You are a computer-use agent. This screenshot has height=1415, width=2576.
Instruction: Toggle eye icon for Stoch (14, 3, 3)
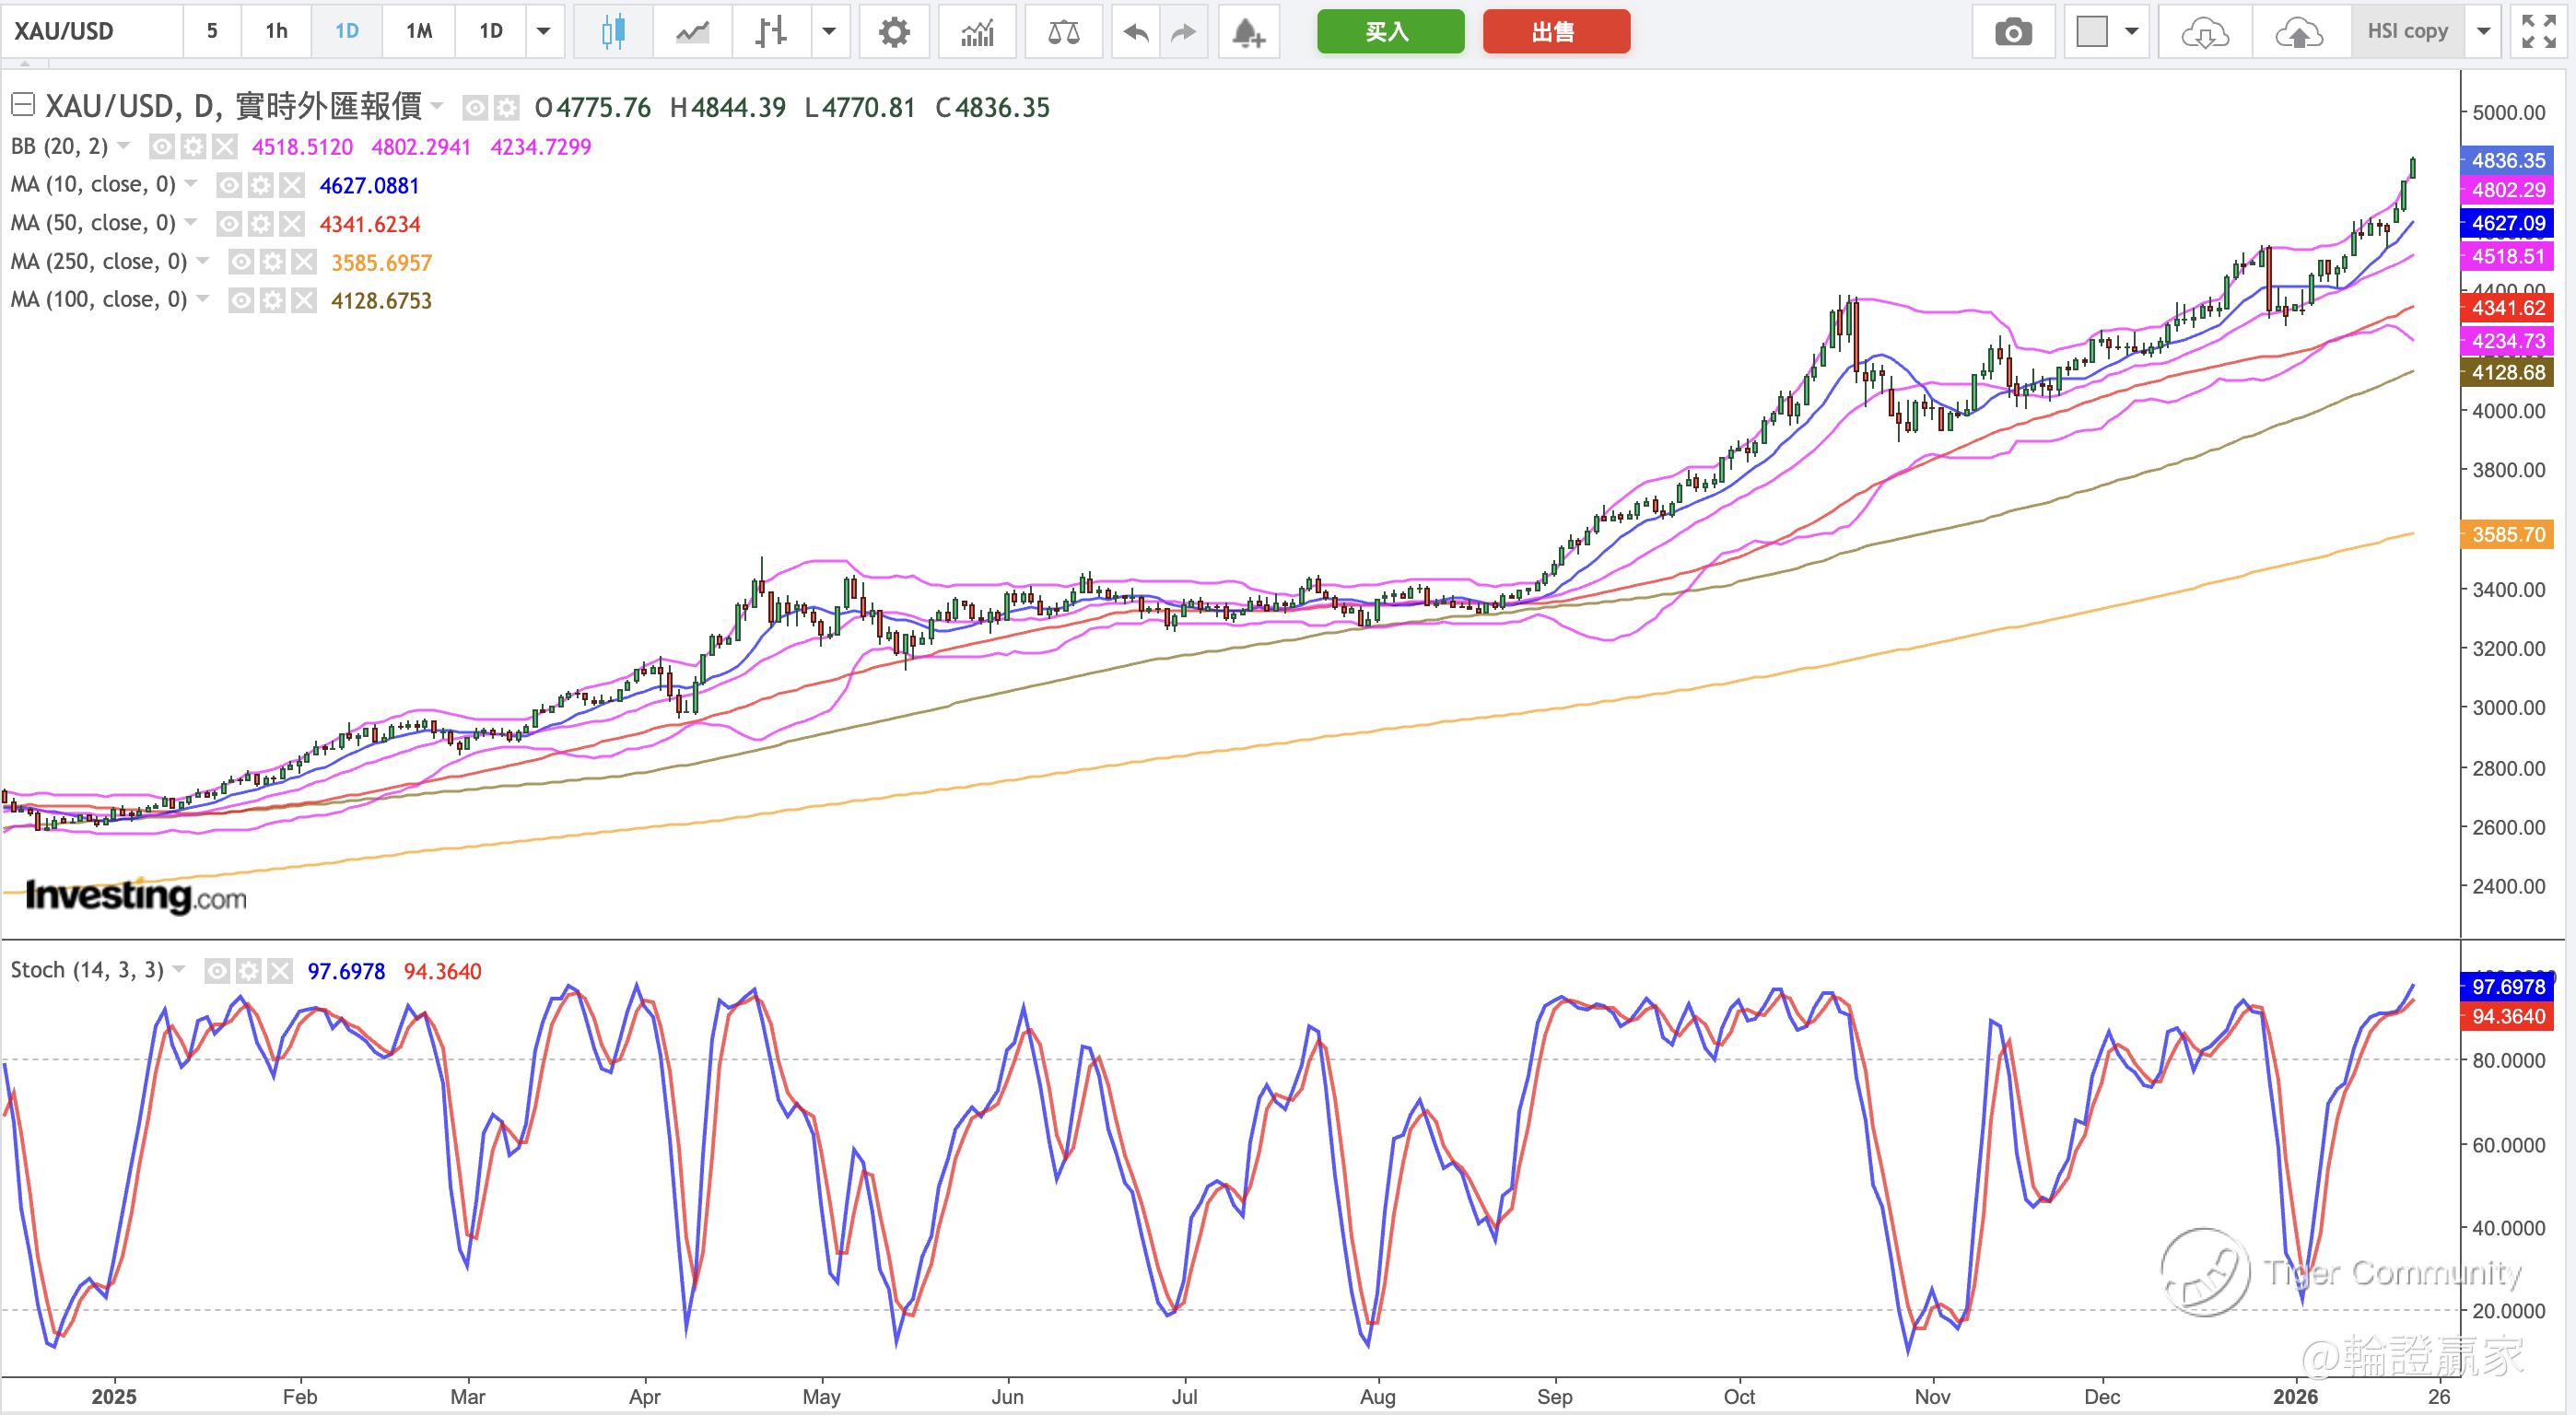pos(217,971)
